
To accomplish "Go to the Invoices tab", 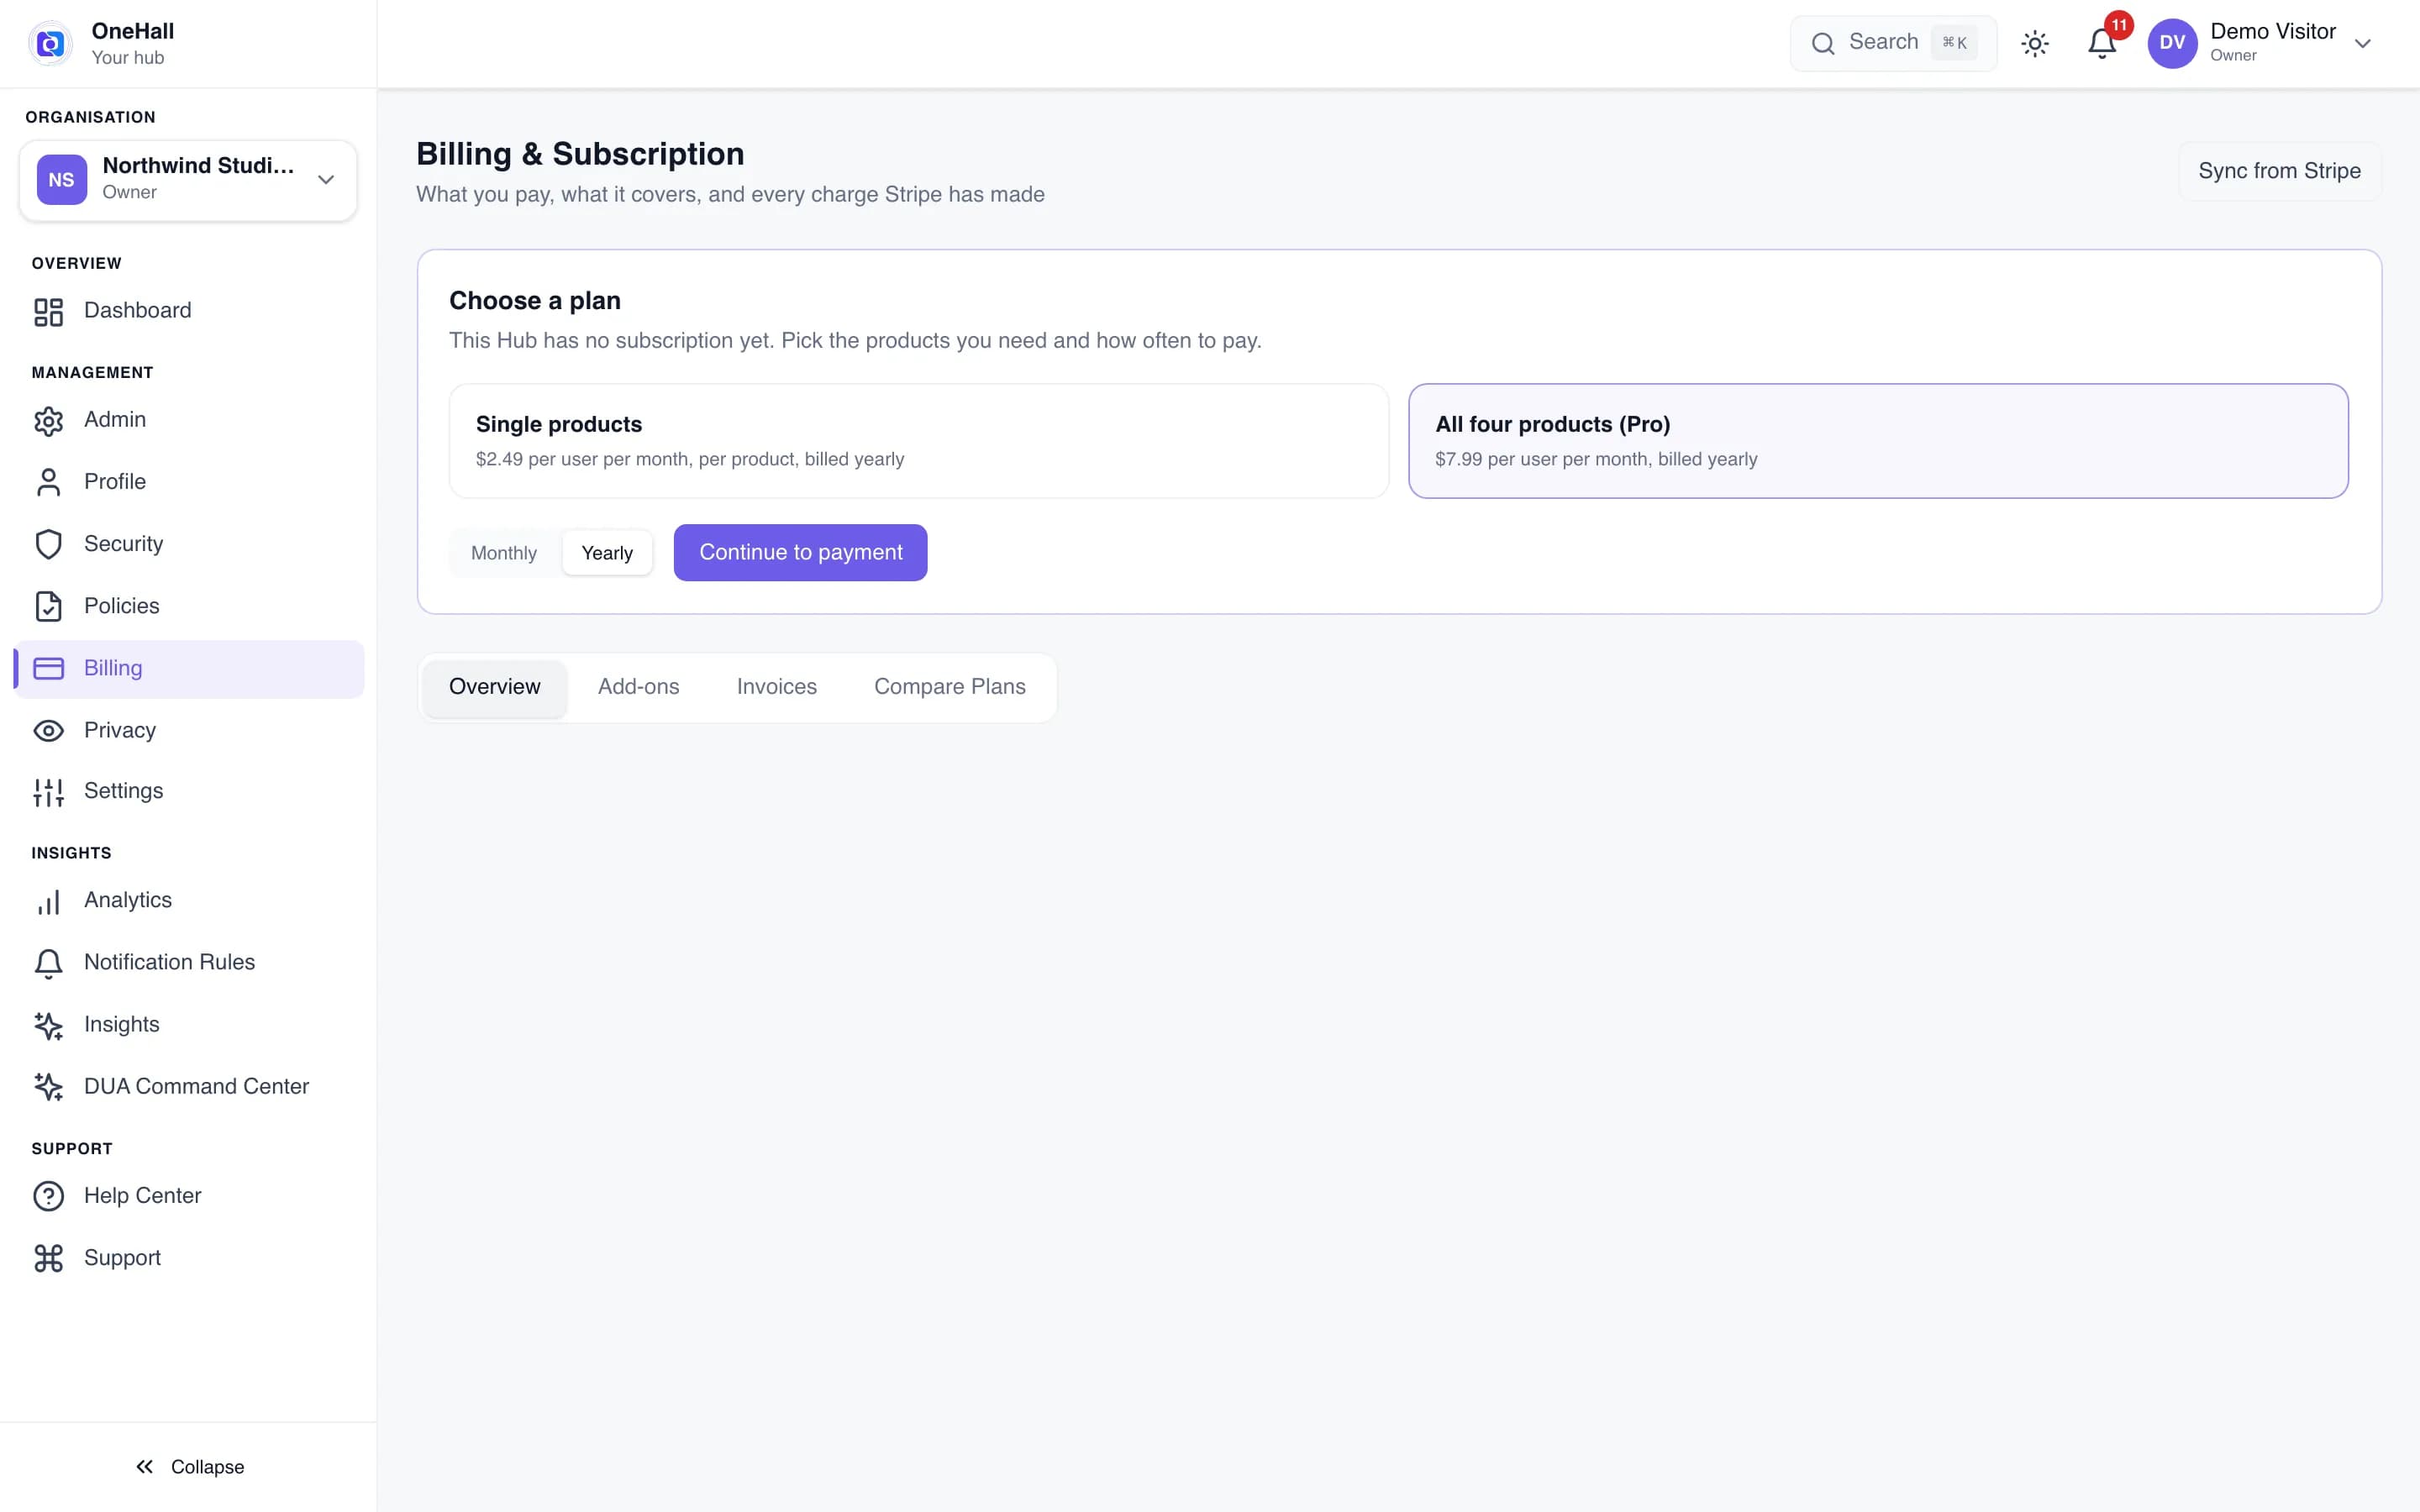I will (x=776, y=687).
